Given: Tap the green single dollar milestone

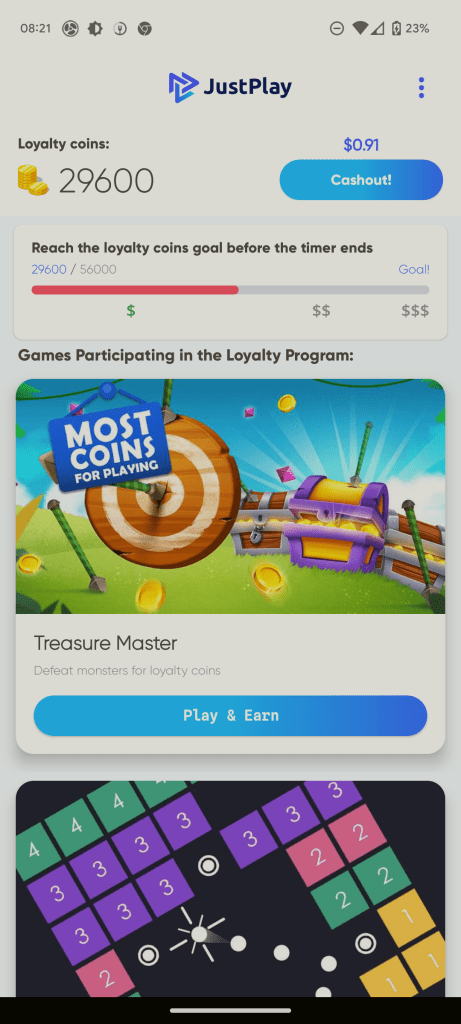Looking at the screenshot, I should click(131, 311).
